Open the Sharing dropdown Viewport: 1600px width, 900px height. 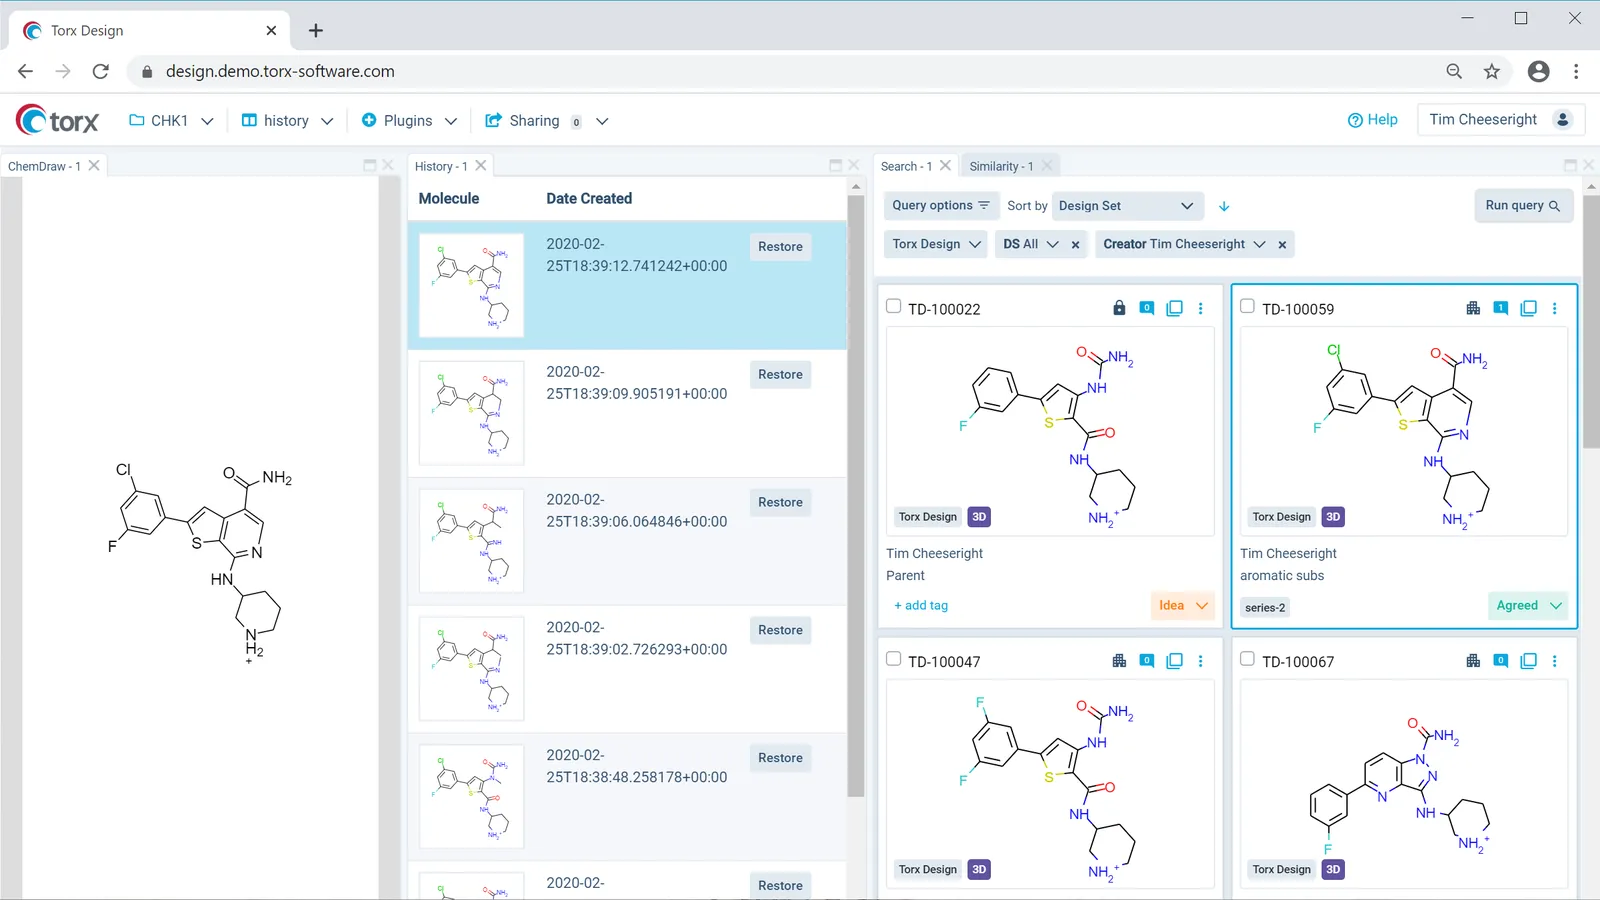pyautogui.click(x=547, y=120)
